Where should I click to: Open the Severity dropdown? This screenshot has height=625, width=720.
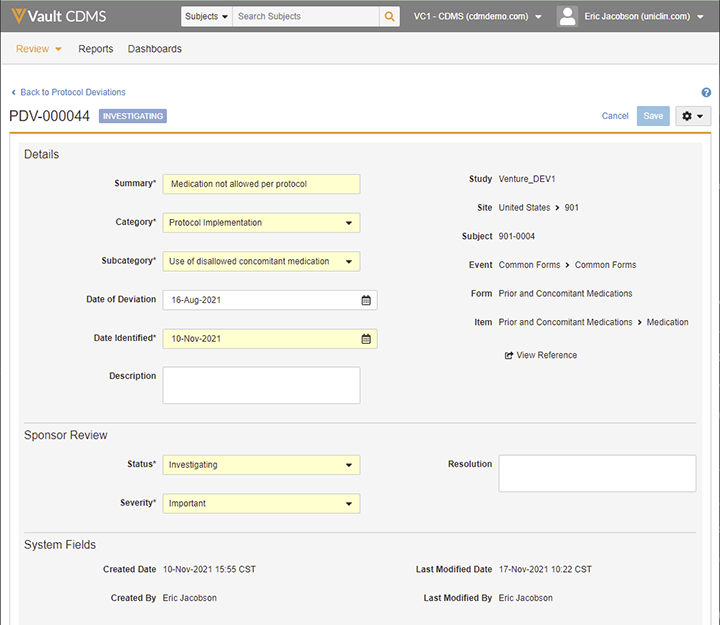coord(261,504)
